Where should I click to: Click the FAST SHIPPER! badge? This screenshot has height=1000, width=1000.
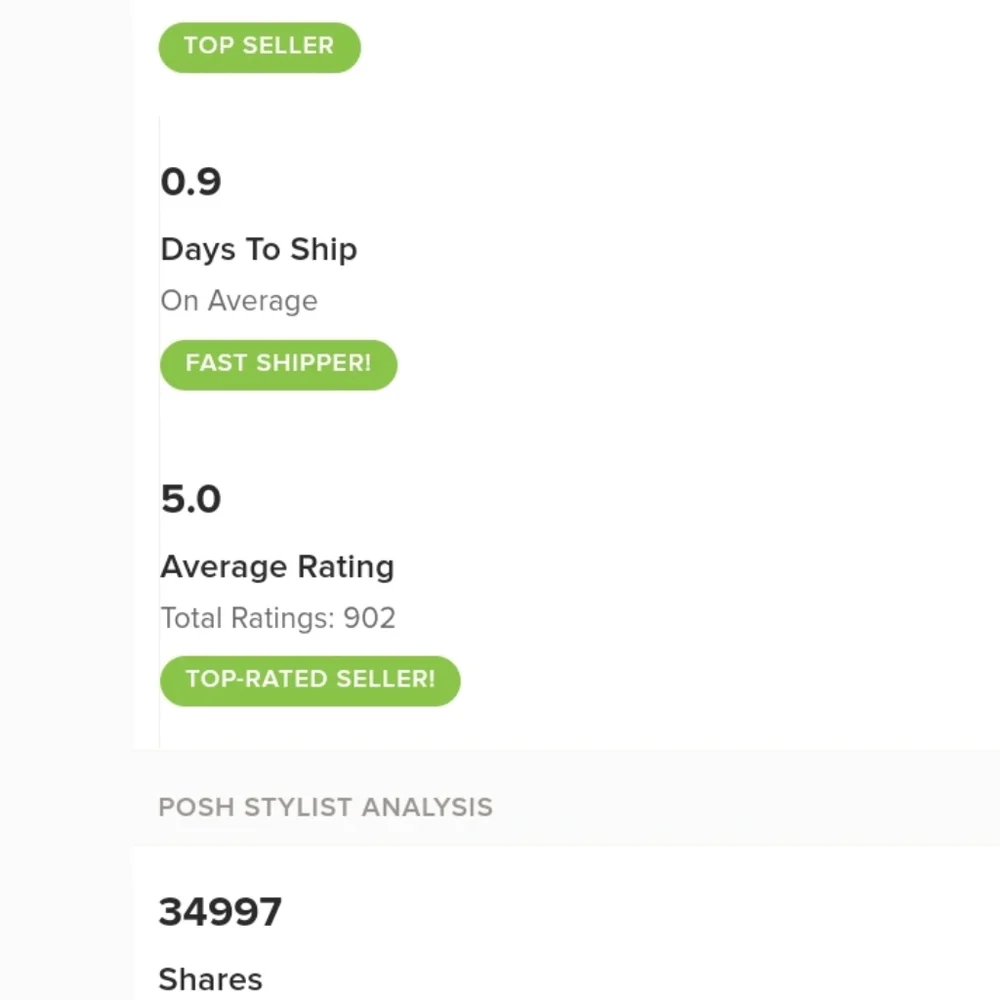(x=278, y=364)
